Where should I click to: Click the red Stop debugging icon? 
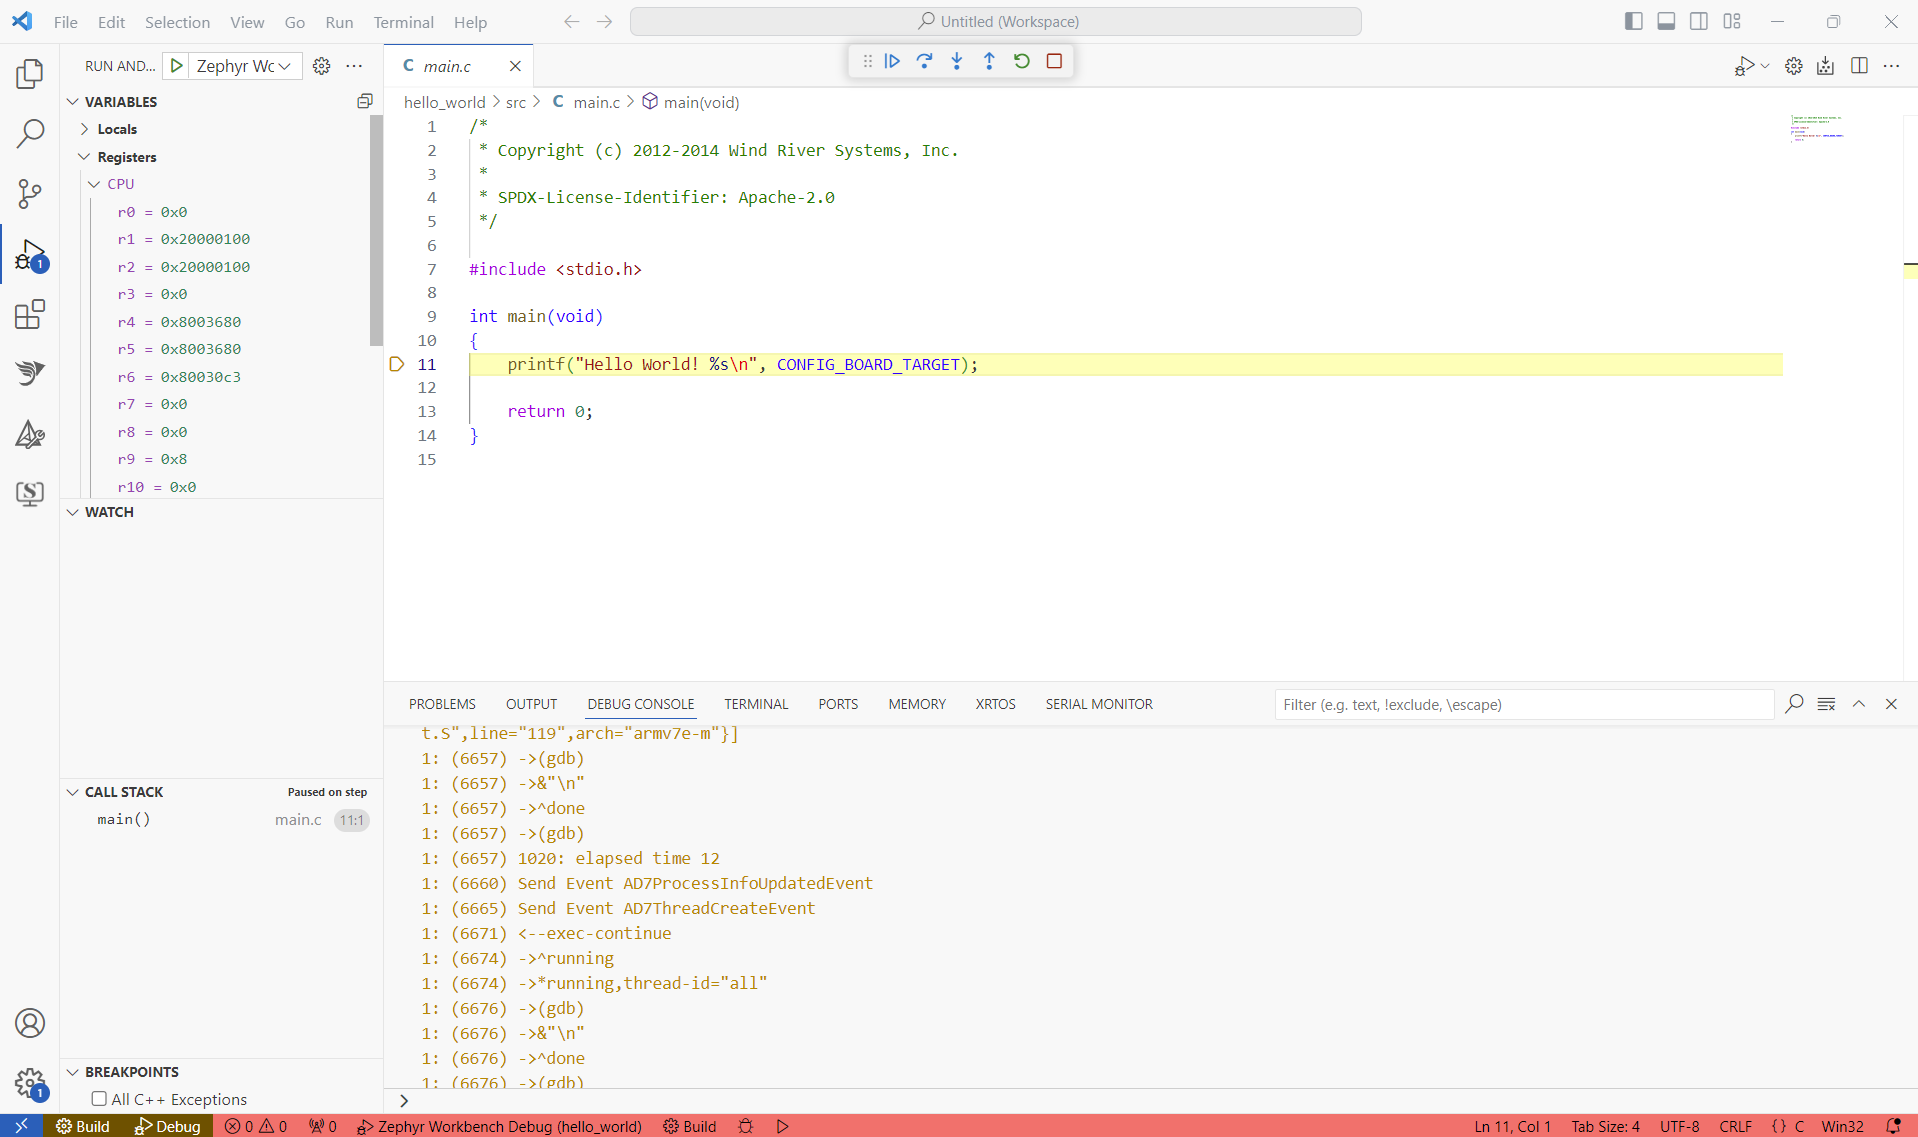(x=1053, y=61)
